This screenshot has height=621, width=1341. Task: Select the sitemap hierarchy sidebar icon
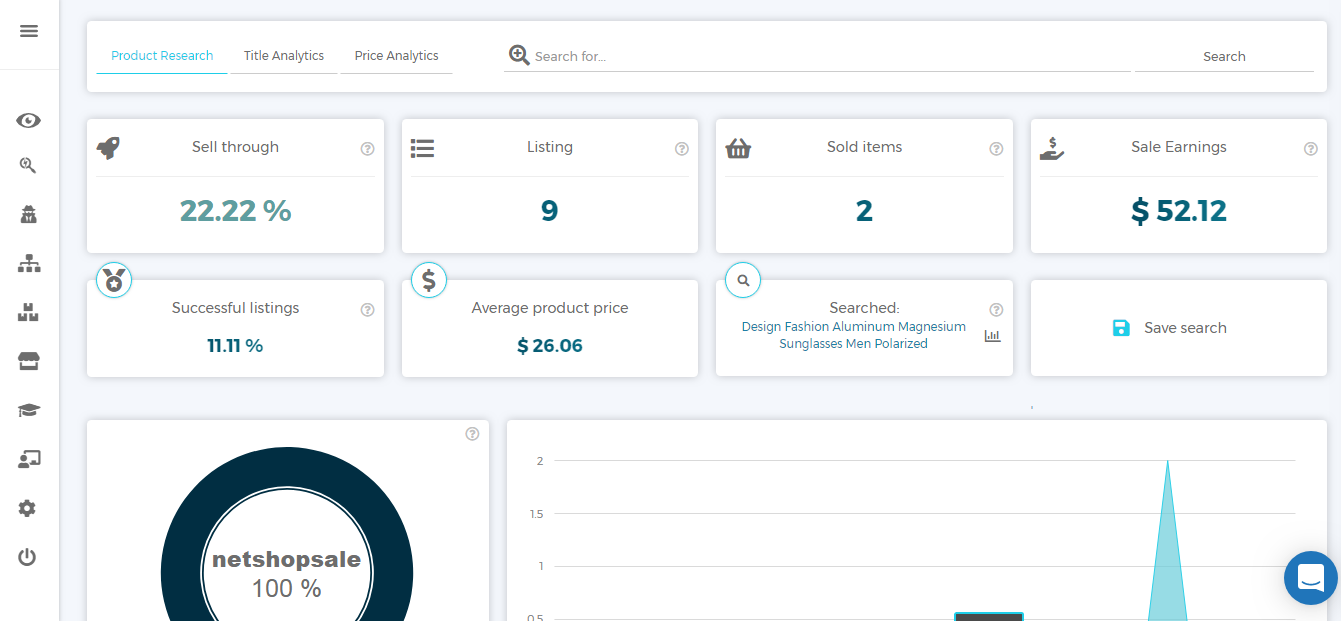[x=28, y=264]
